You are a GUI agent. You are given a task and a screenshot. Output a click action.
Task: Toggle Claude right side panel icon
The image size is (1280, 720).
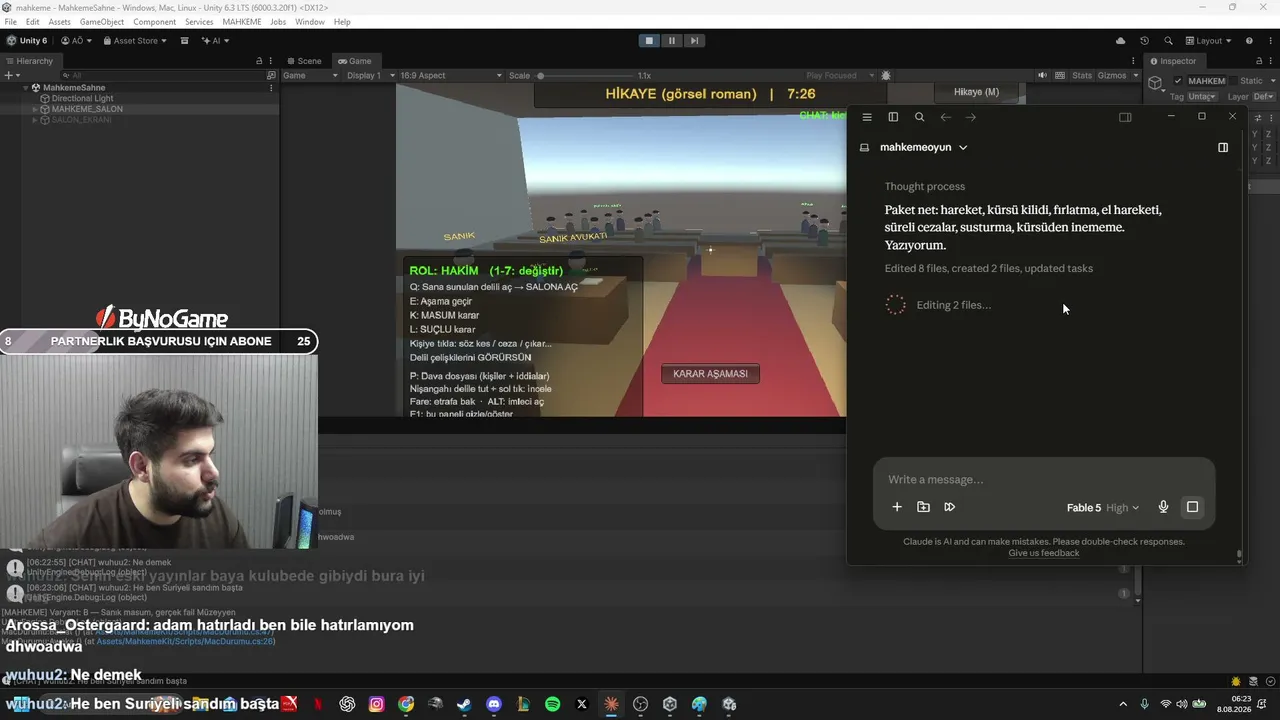(x=1125, y=117)
